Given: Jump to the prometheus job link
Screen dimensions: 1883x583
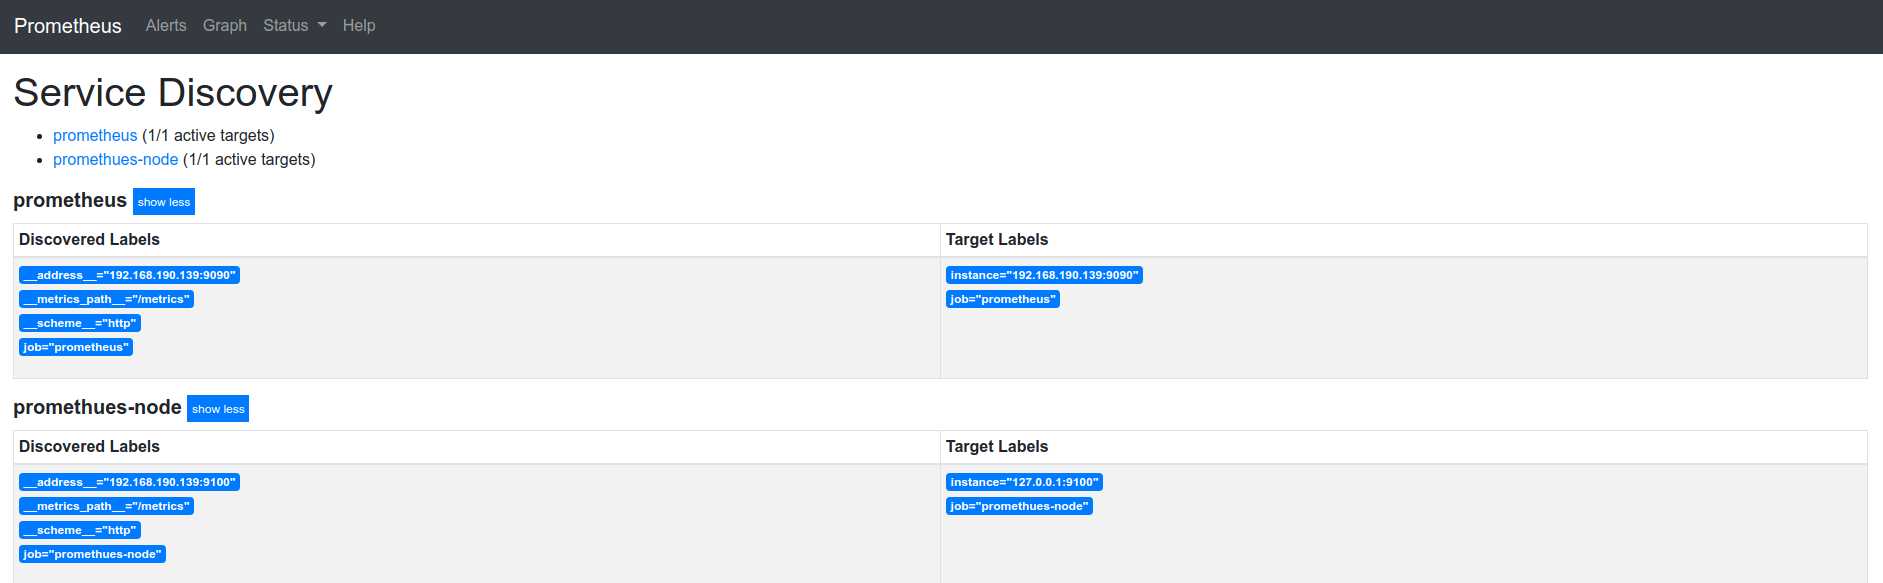Looking at the screenshot, I should tap(95, 135).
